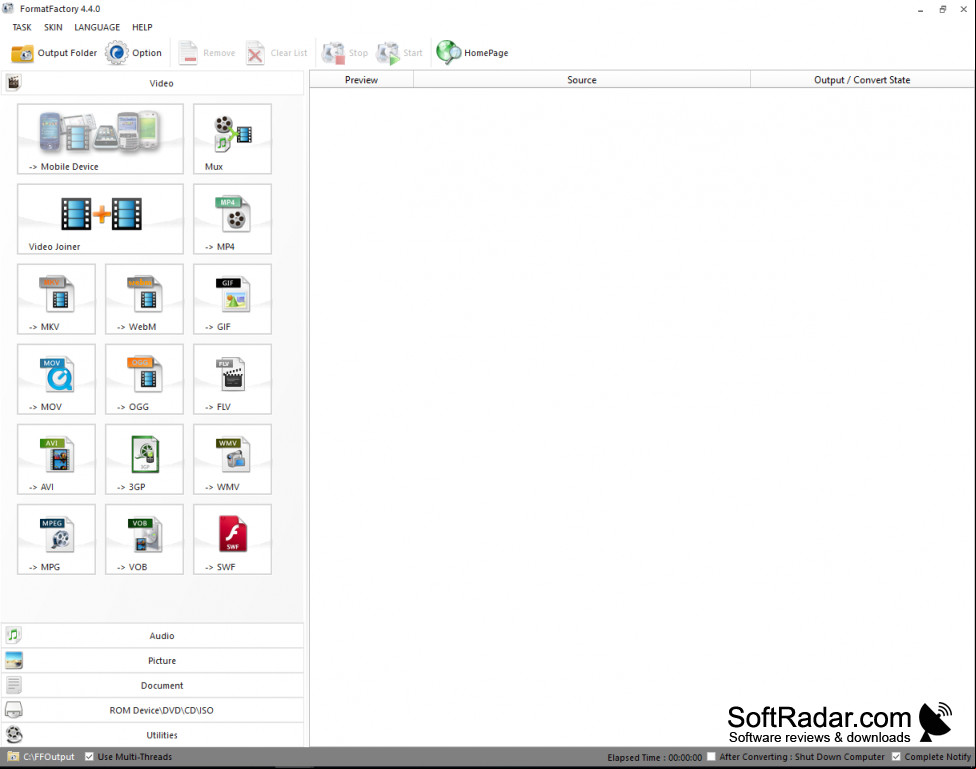Image resolution: width=976 pixels, height=769 pixels.
Task: Open the WMV conversion tile
Action: coord(232,460)
